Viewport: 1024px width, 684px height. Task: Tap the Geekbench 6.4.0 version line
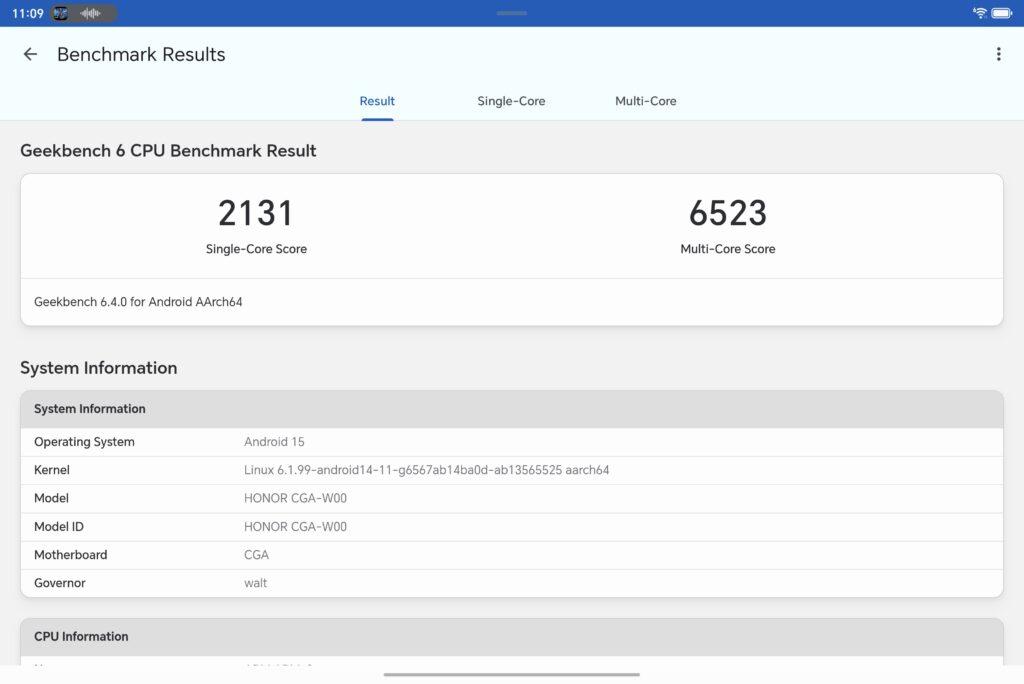(x=138, y=302)
